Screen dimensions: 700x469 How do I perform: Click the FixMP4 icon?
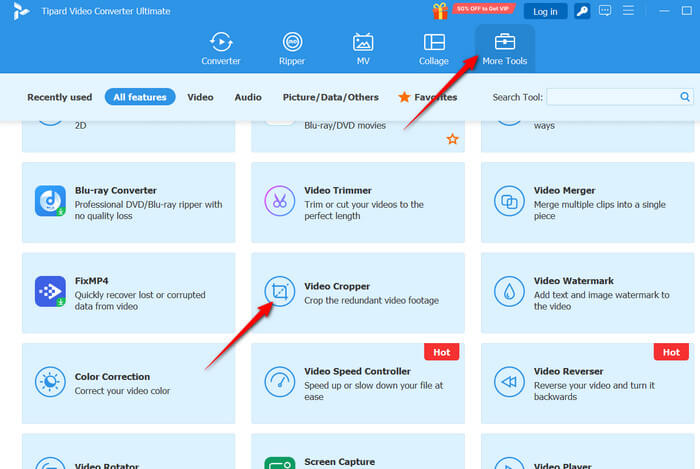pyautogui.click(x=50, y=291)
